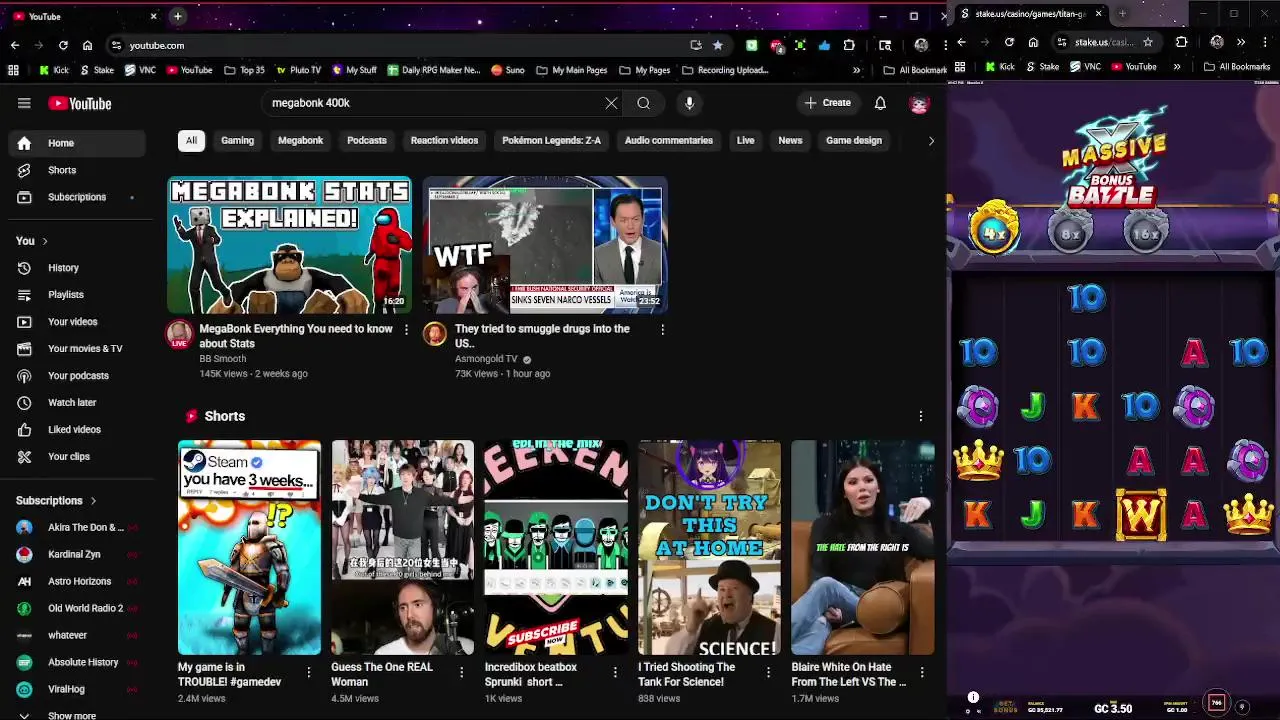Reload the YouTube browser page

point(63,45)
